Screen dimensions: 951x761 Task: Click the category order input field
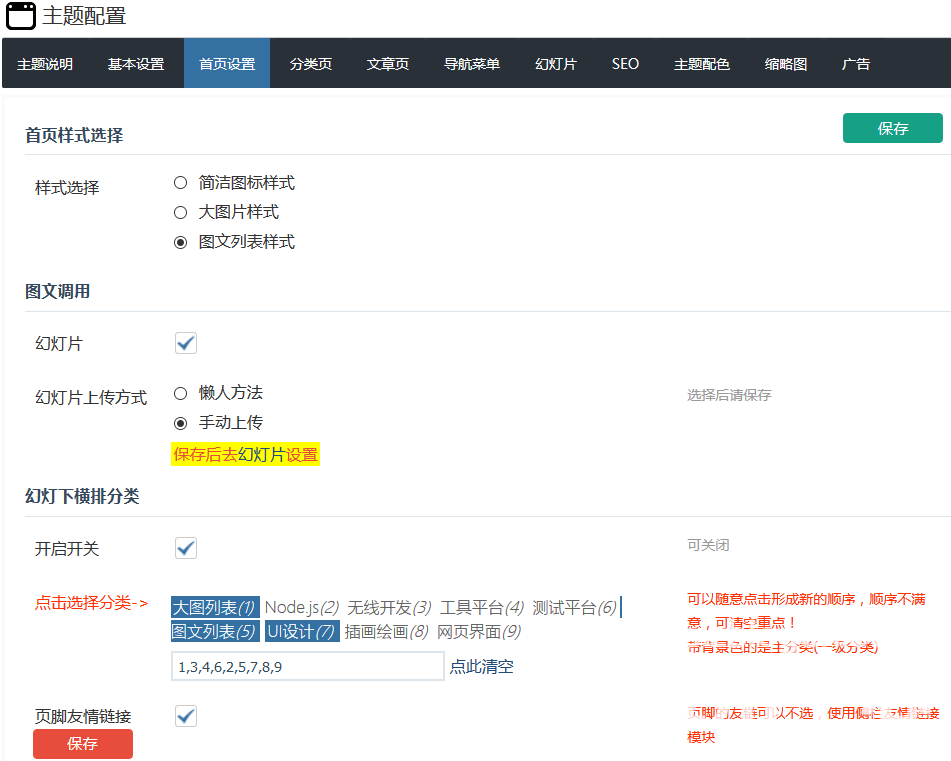coord(307,667)
